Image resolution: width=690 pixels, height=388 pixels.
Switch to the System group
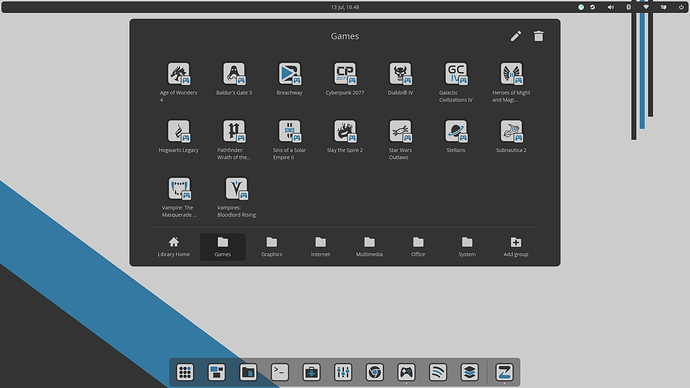pos(467,247)
